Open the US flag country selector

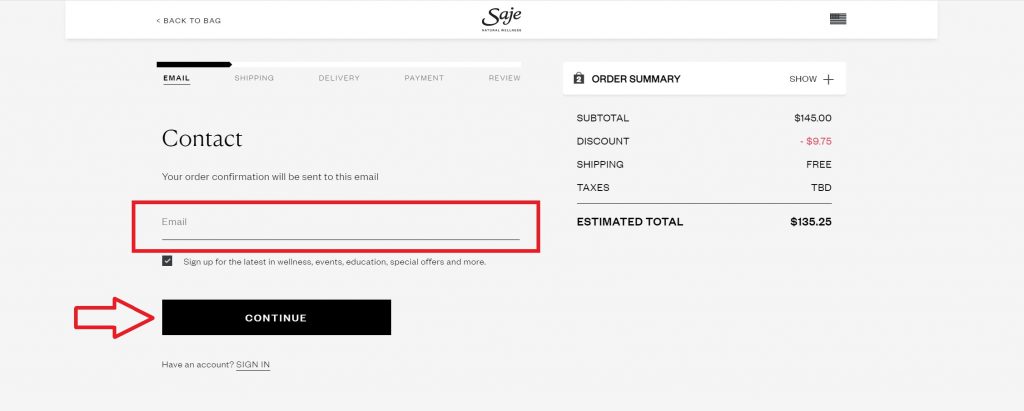(x=837, y=19)
